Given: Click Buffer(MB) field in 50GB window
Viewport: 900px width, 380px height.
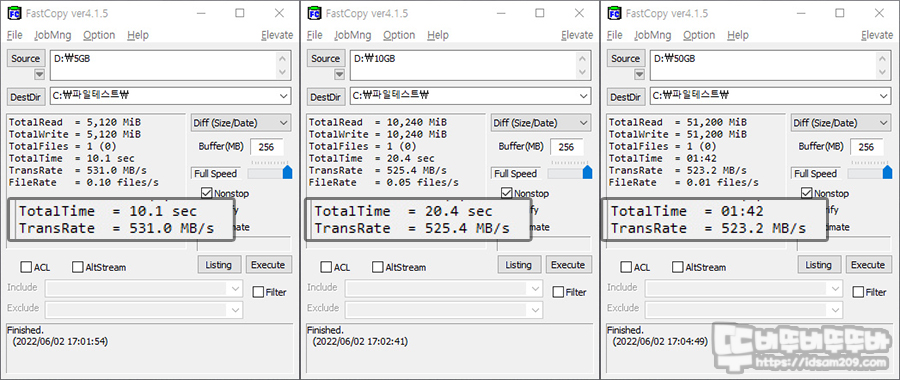Looking at the screenshot, I should pyautogui.click(x=867, y=147).
